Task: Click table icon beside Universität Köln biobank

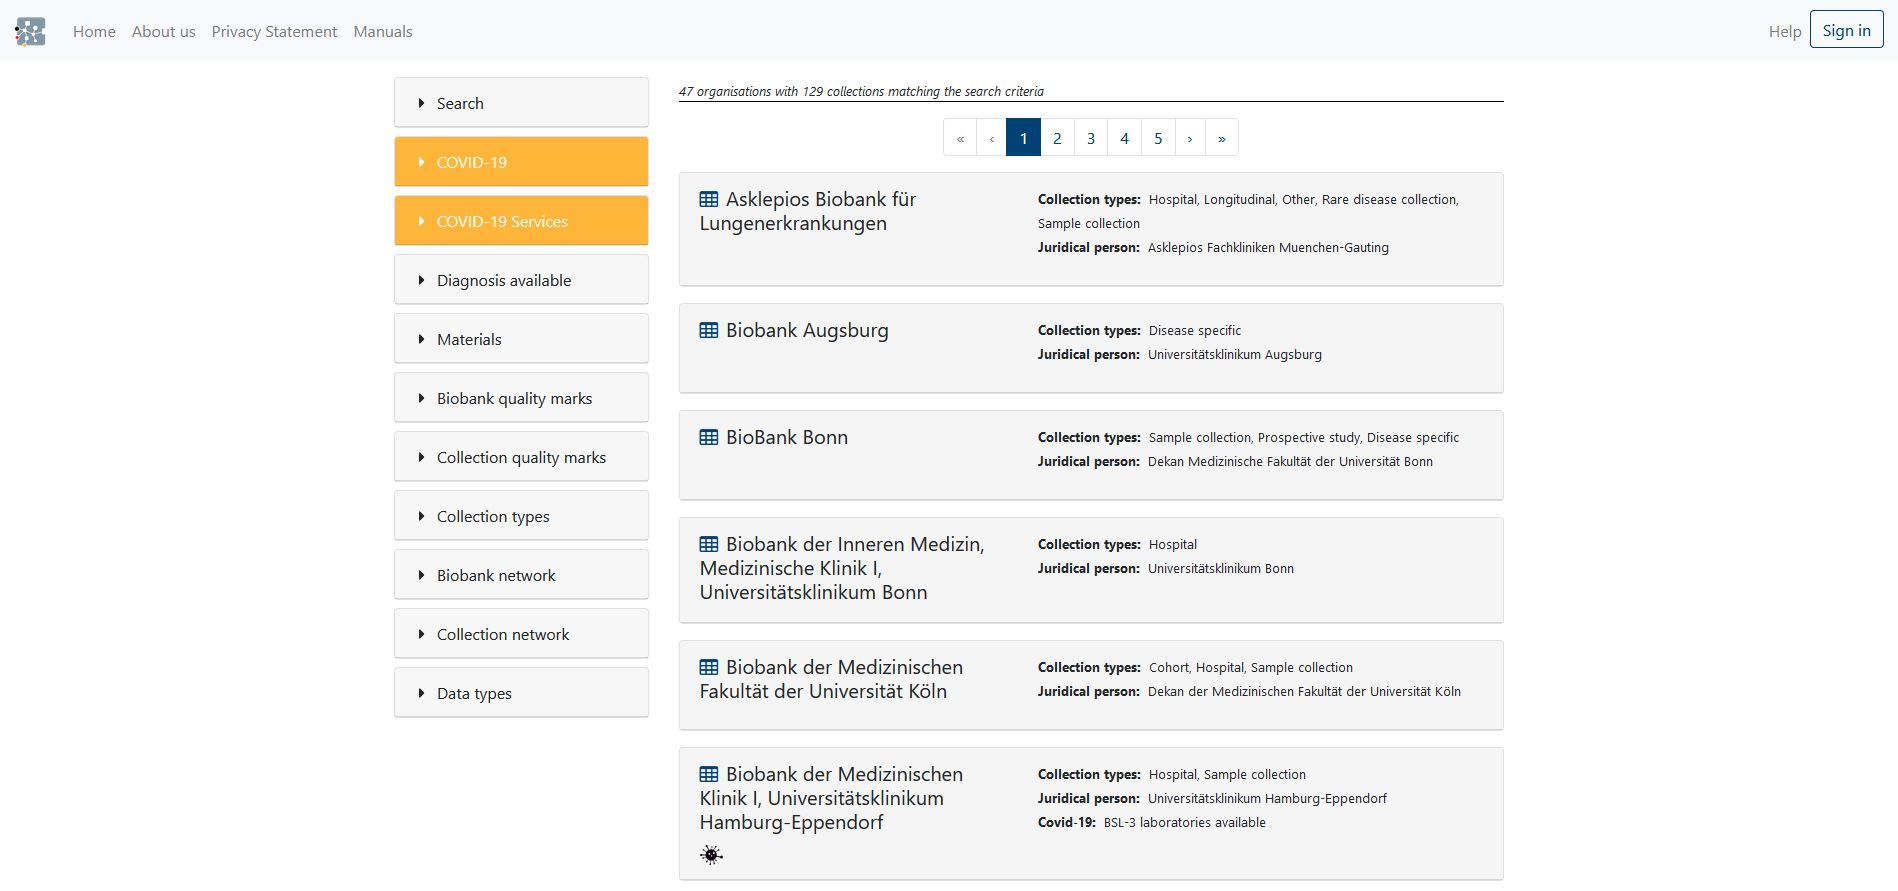Action: (x=709, y=667)
